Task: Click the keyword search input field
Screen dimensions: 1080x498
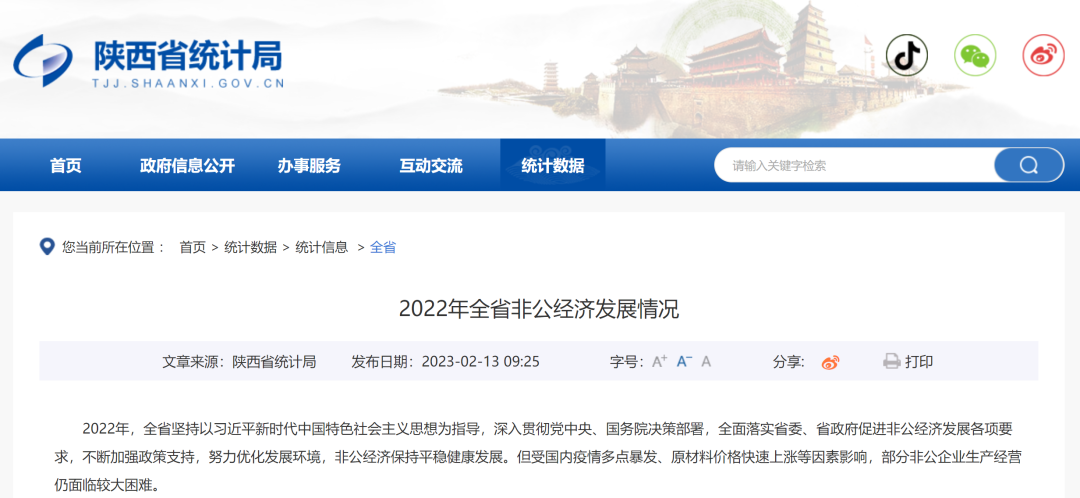Action: [x=854, y=165]
